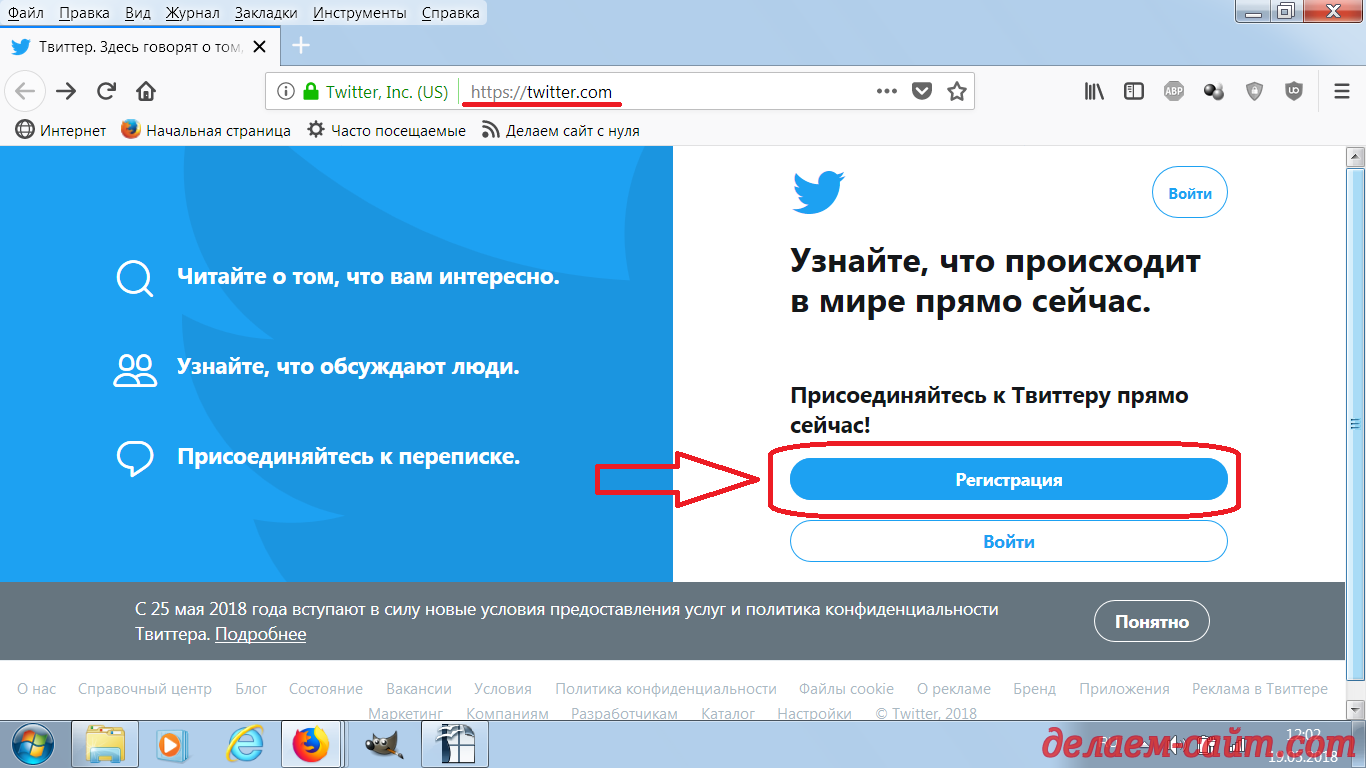Open the Приложения footer link
Screen dimensions: 1366x768
coord(1124,689)
